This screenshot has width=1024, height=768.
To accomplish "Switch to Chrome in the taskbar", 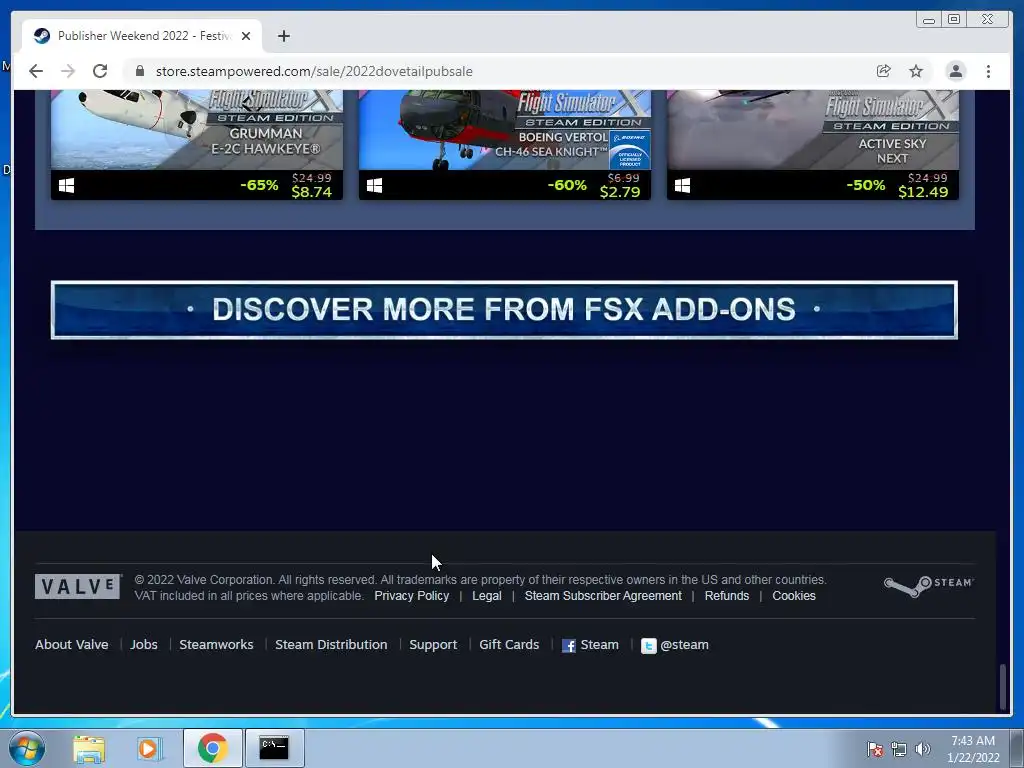I will 212,748.
